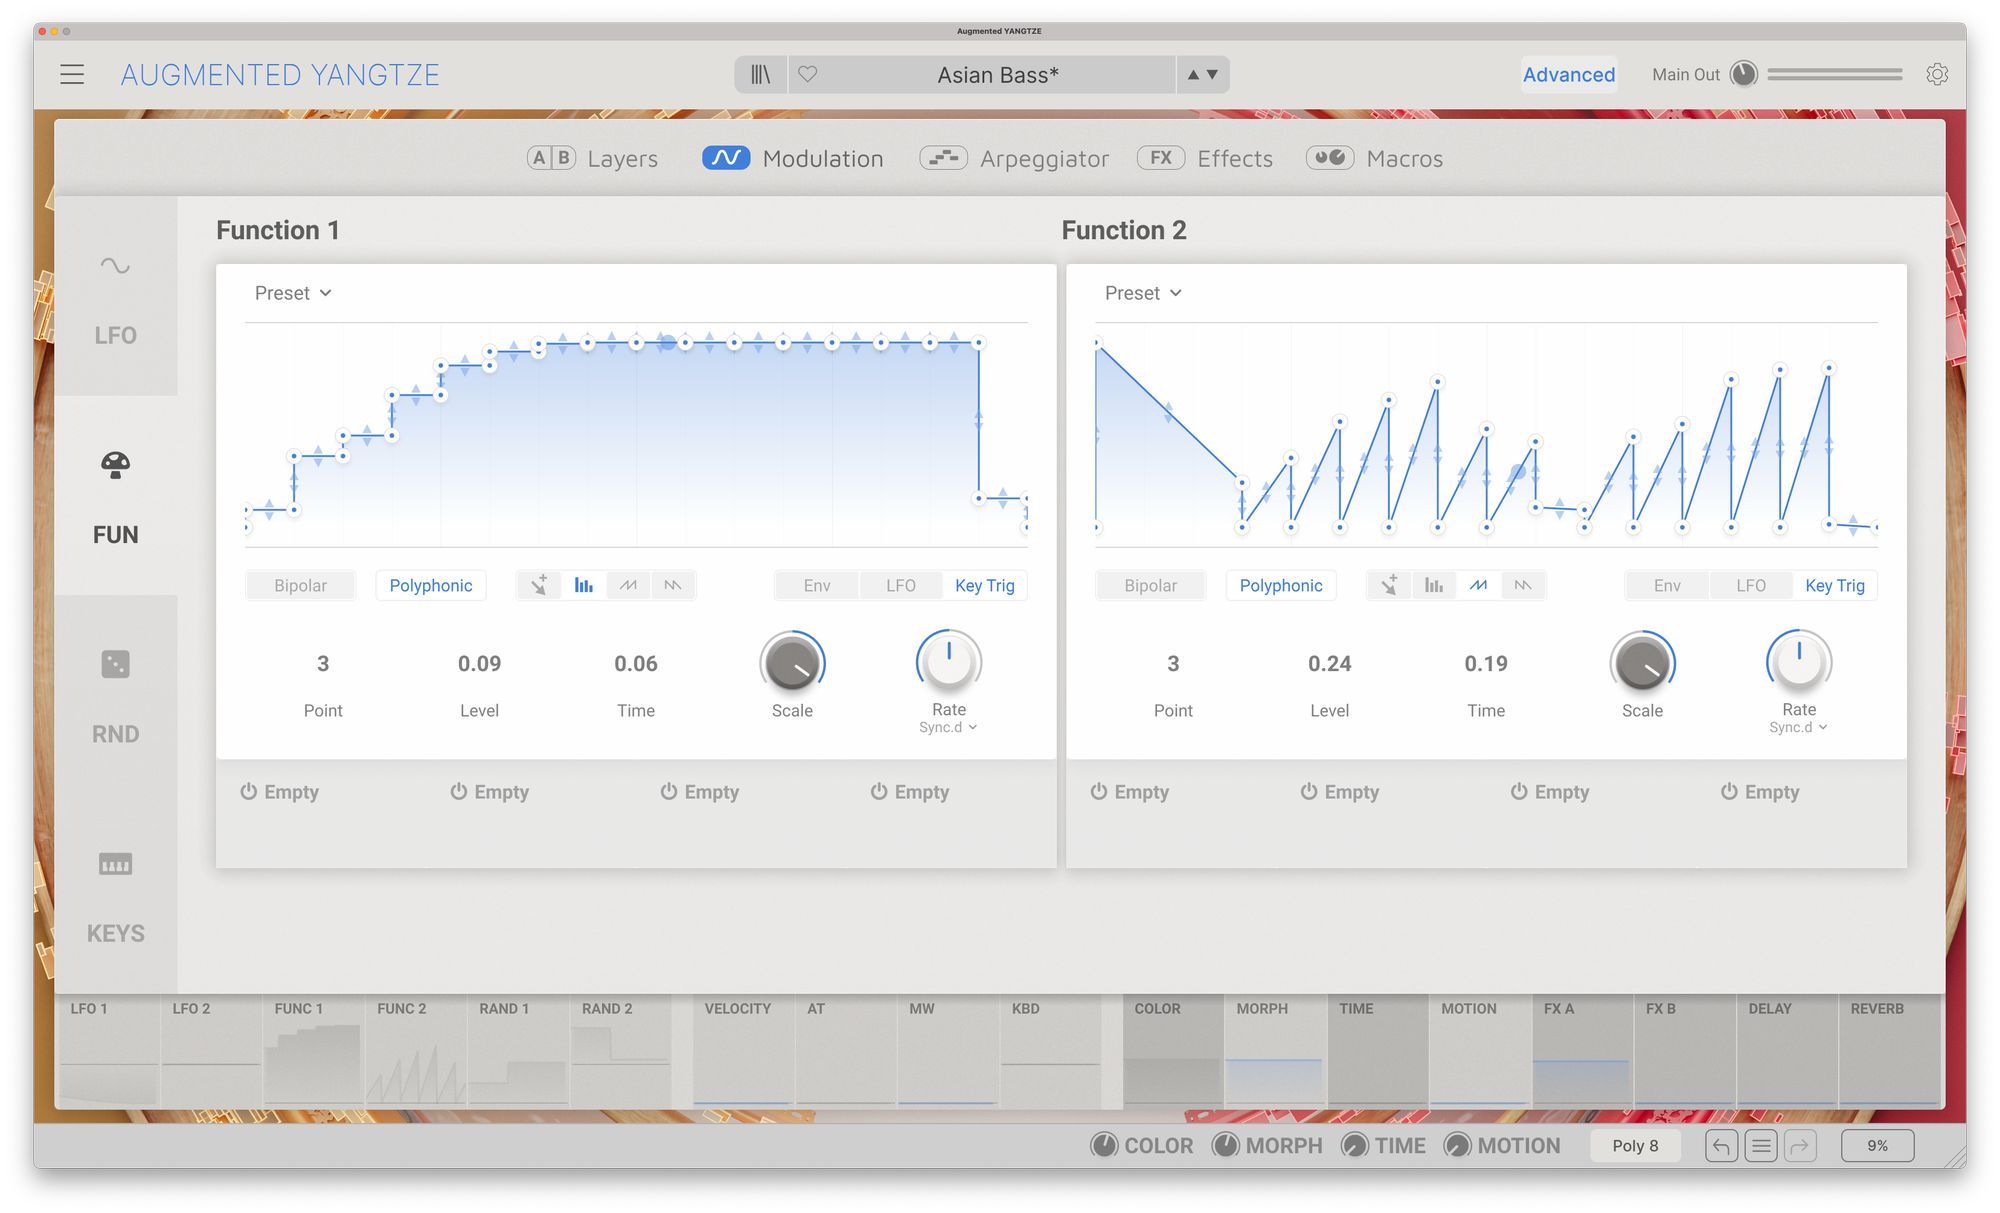Image resolution: width=2000 pixels, height=1213 pixels.
Task: Select previous preset up arrow
Action: point(1193,75)
